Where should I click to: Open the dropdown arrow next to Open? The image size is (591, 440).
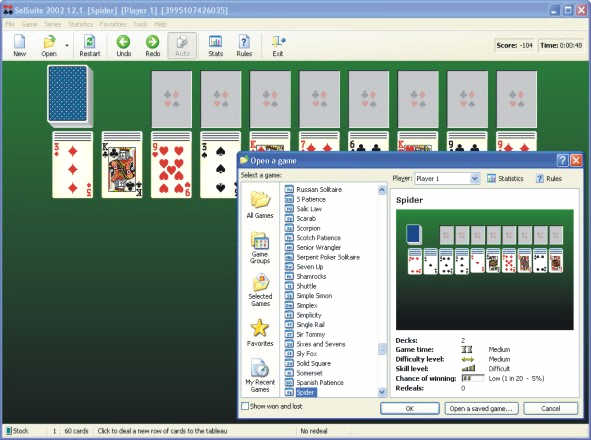click(x=67, y=46)
